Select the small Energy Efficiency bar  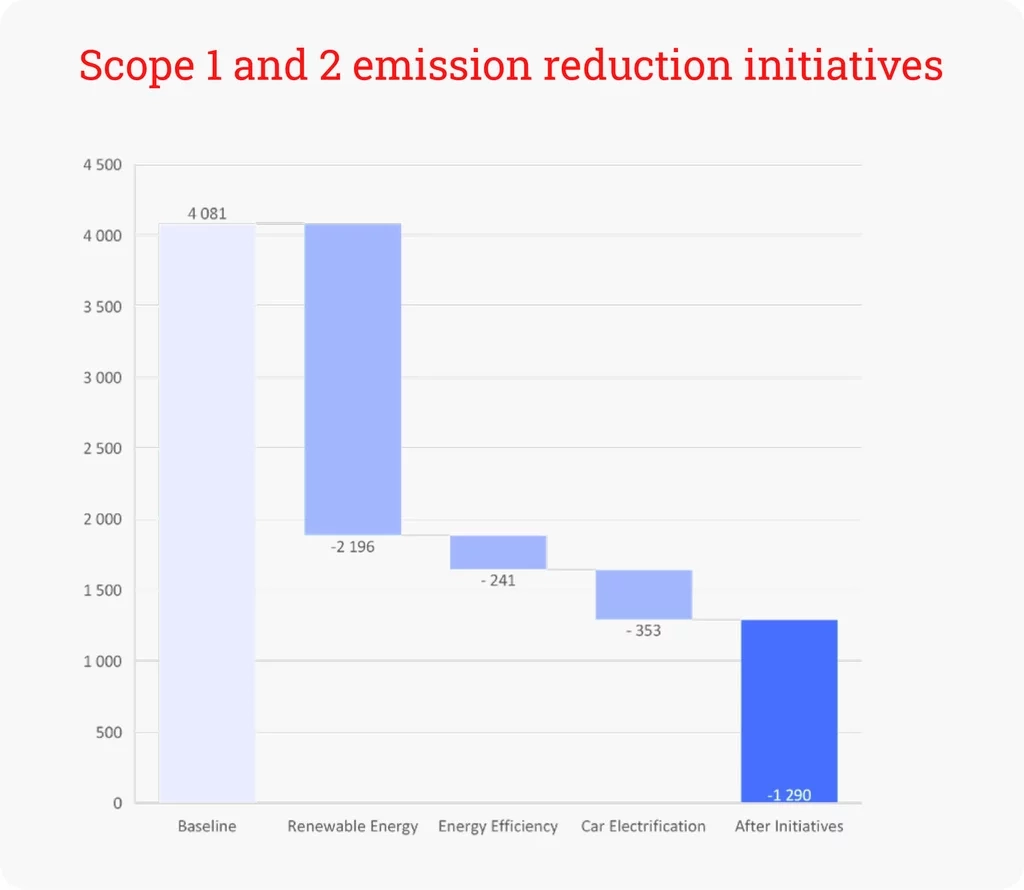[498, 552]
